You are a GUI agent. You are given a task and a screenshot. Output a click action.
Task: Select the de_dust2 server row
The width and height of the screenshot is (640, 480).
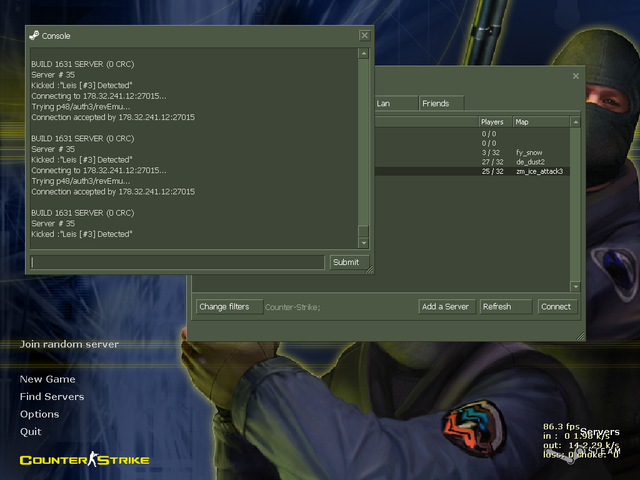point(472,162)
